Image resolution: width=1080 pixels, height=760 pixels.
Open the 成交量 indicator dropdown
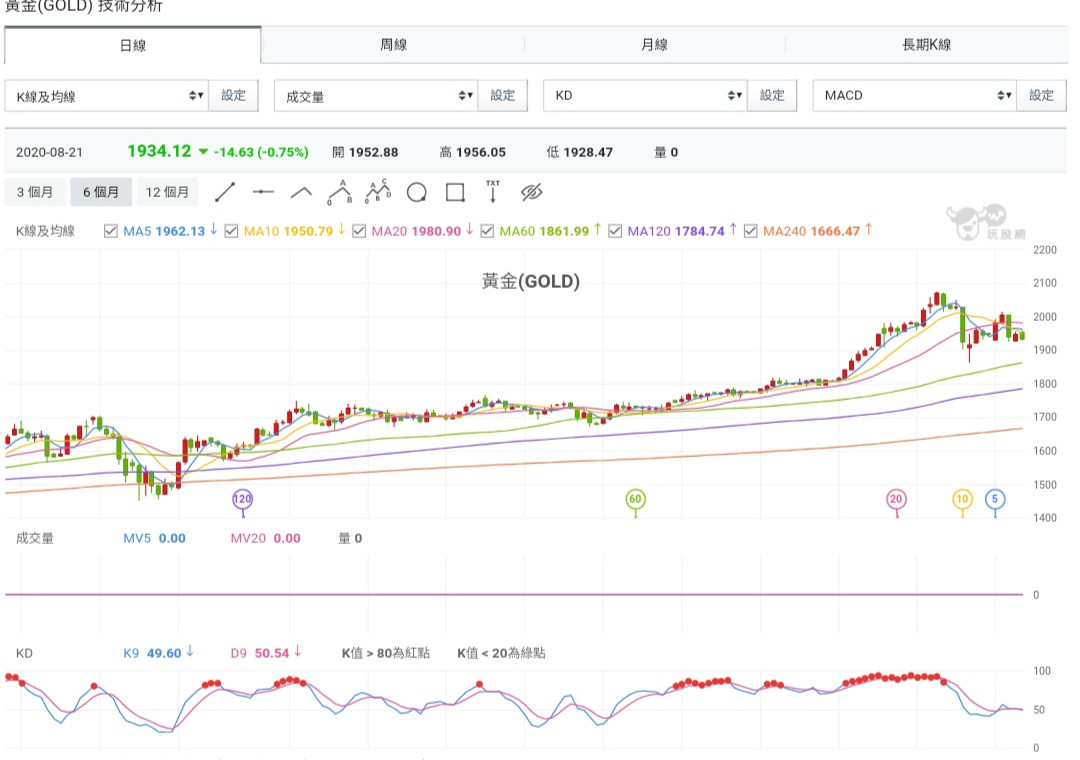pyautogui.click(x=376, y=96)
